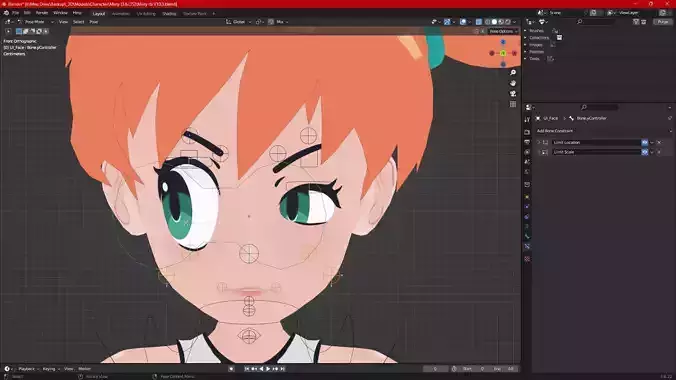Open the World properties tab
676x380 pixels.
(x=527, y=172)
